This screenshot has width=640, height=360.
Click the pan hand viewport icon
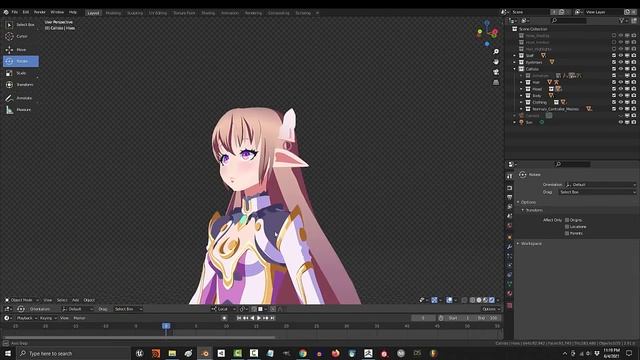(x=496, y=62)
